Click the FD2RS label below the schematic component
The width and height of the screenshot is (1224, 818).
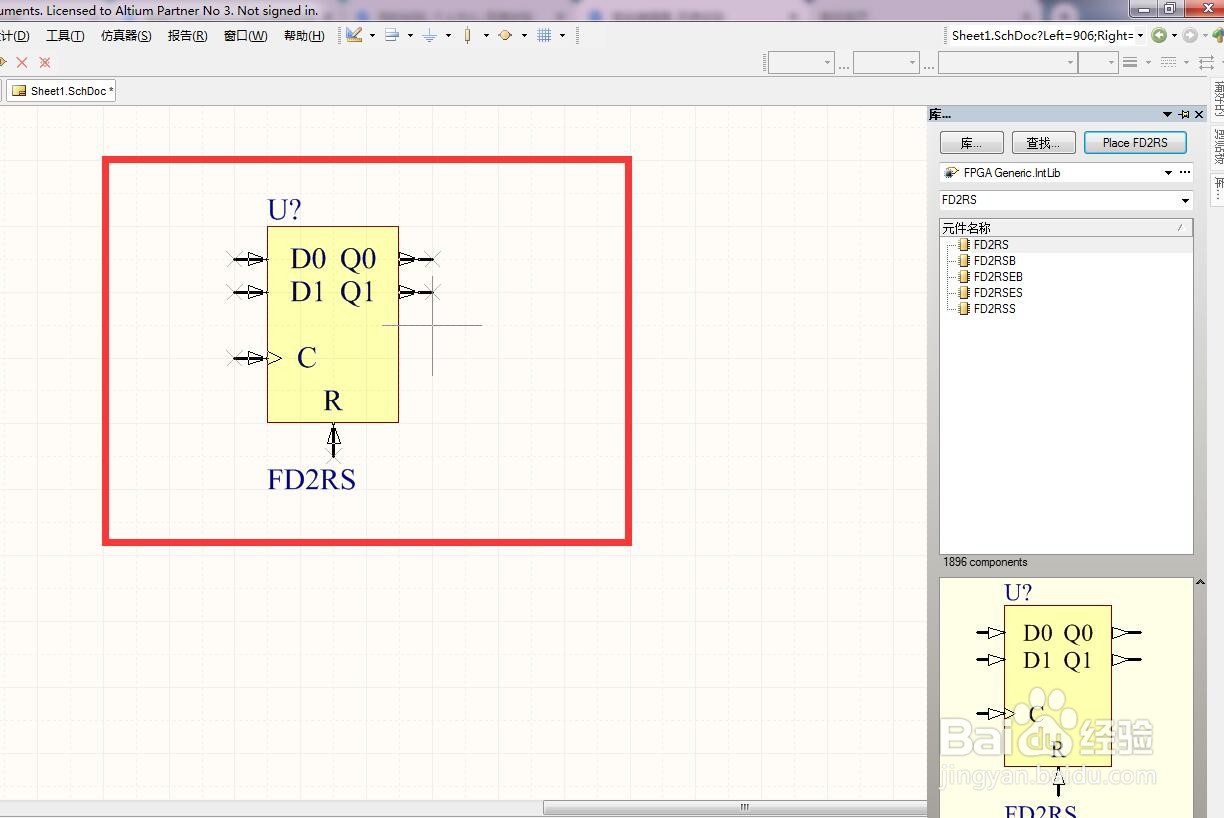tap(312, 480)
